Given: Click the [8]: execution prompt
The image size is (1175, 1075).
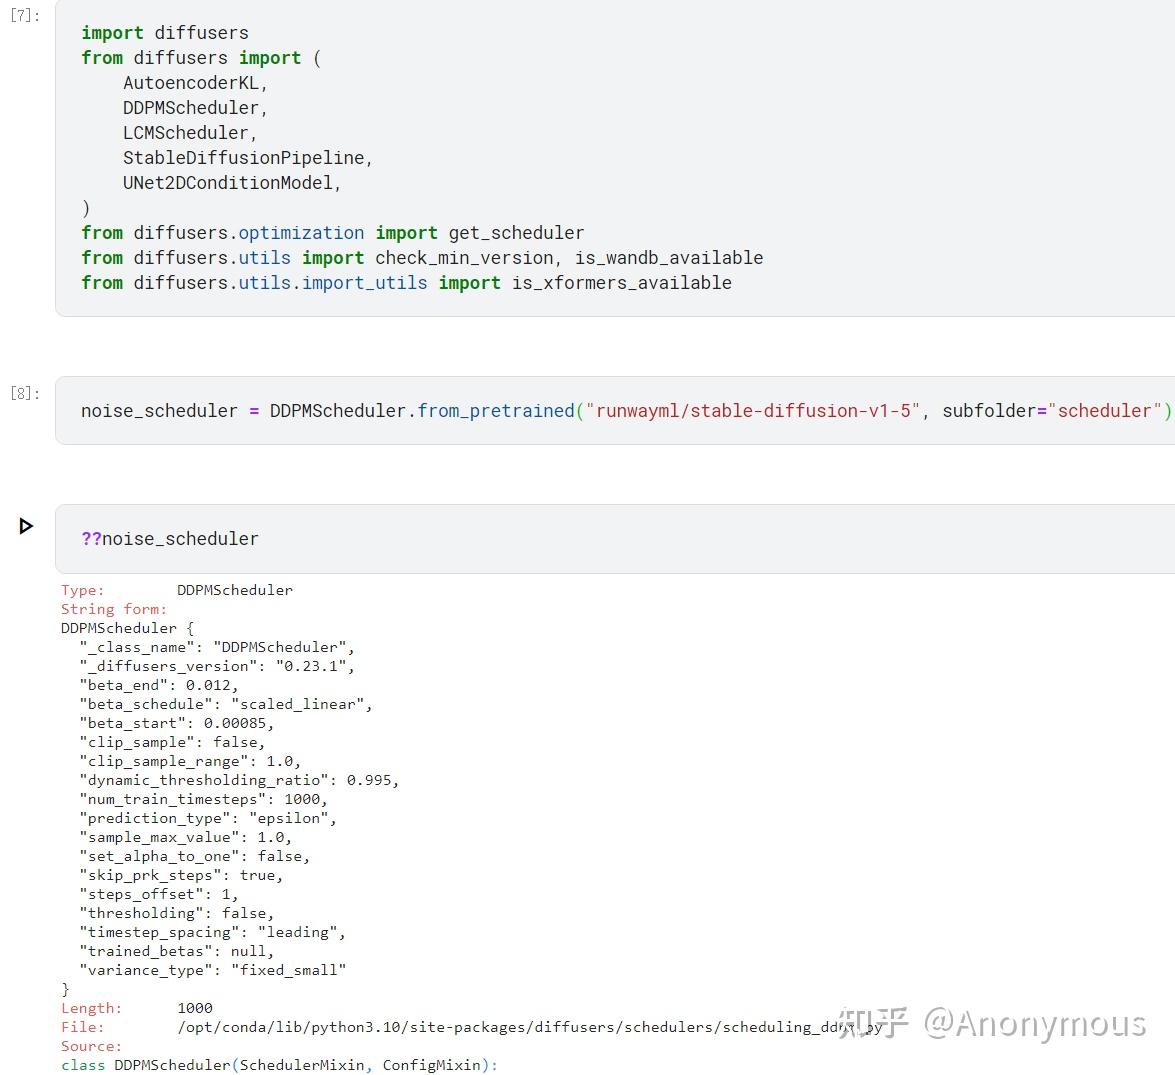Looking at the screenshot, I should 25,393.
